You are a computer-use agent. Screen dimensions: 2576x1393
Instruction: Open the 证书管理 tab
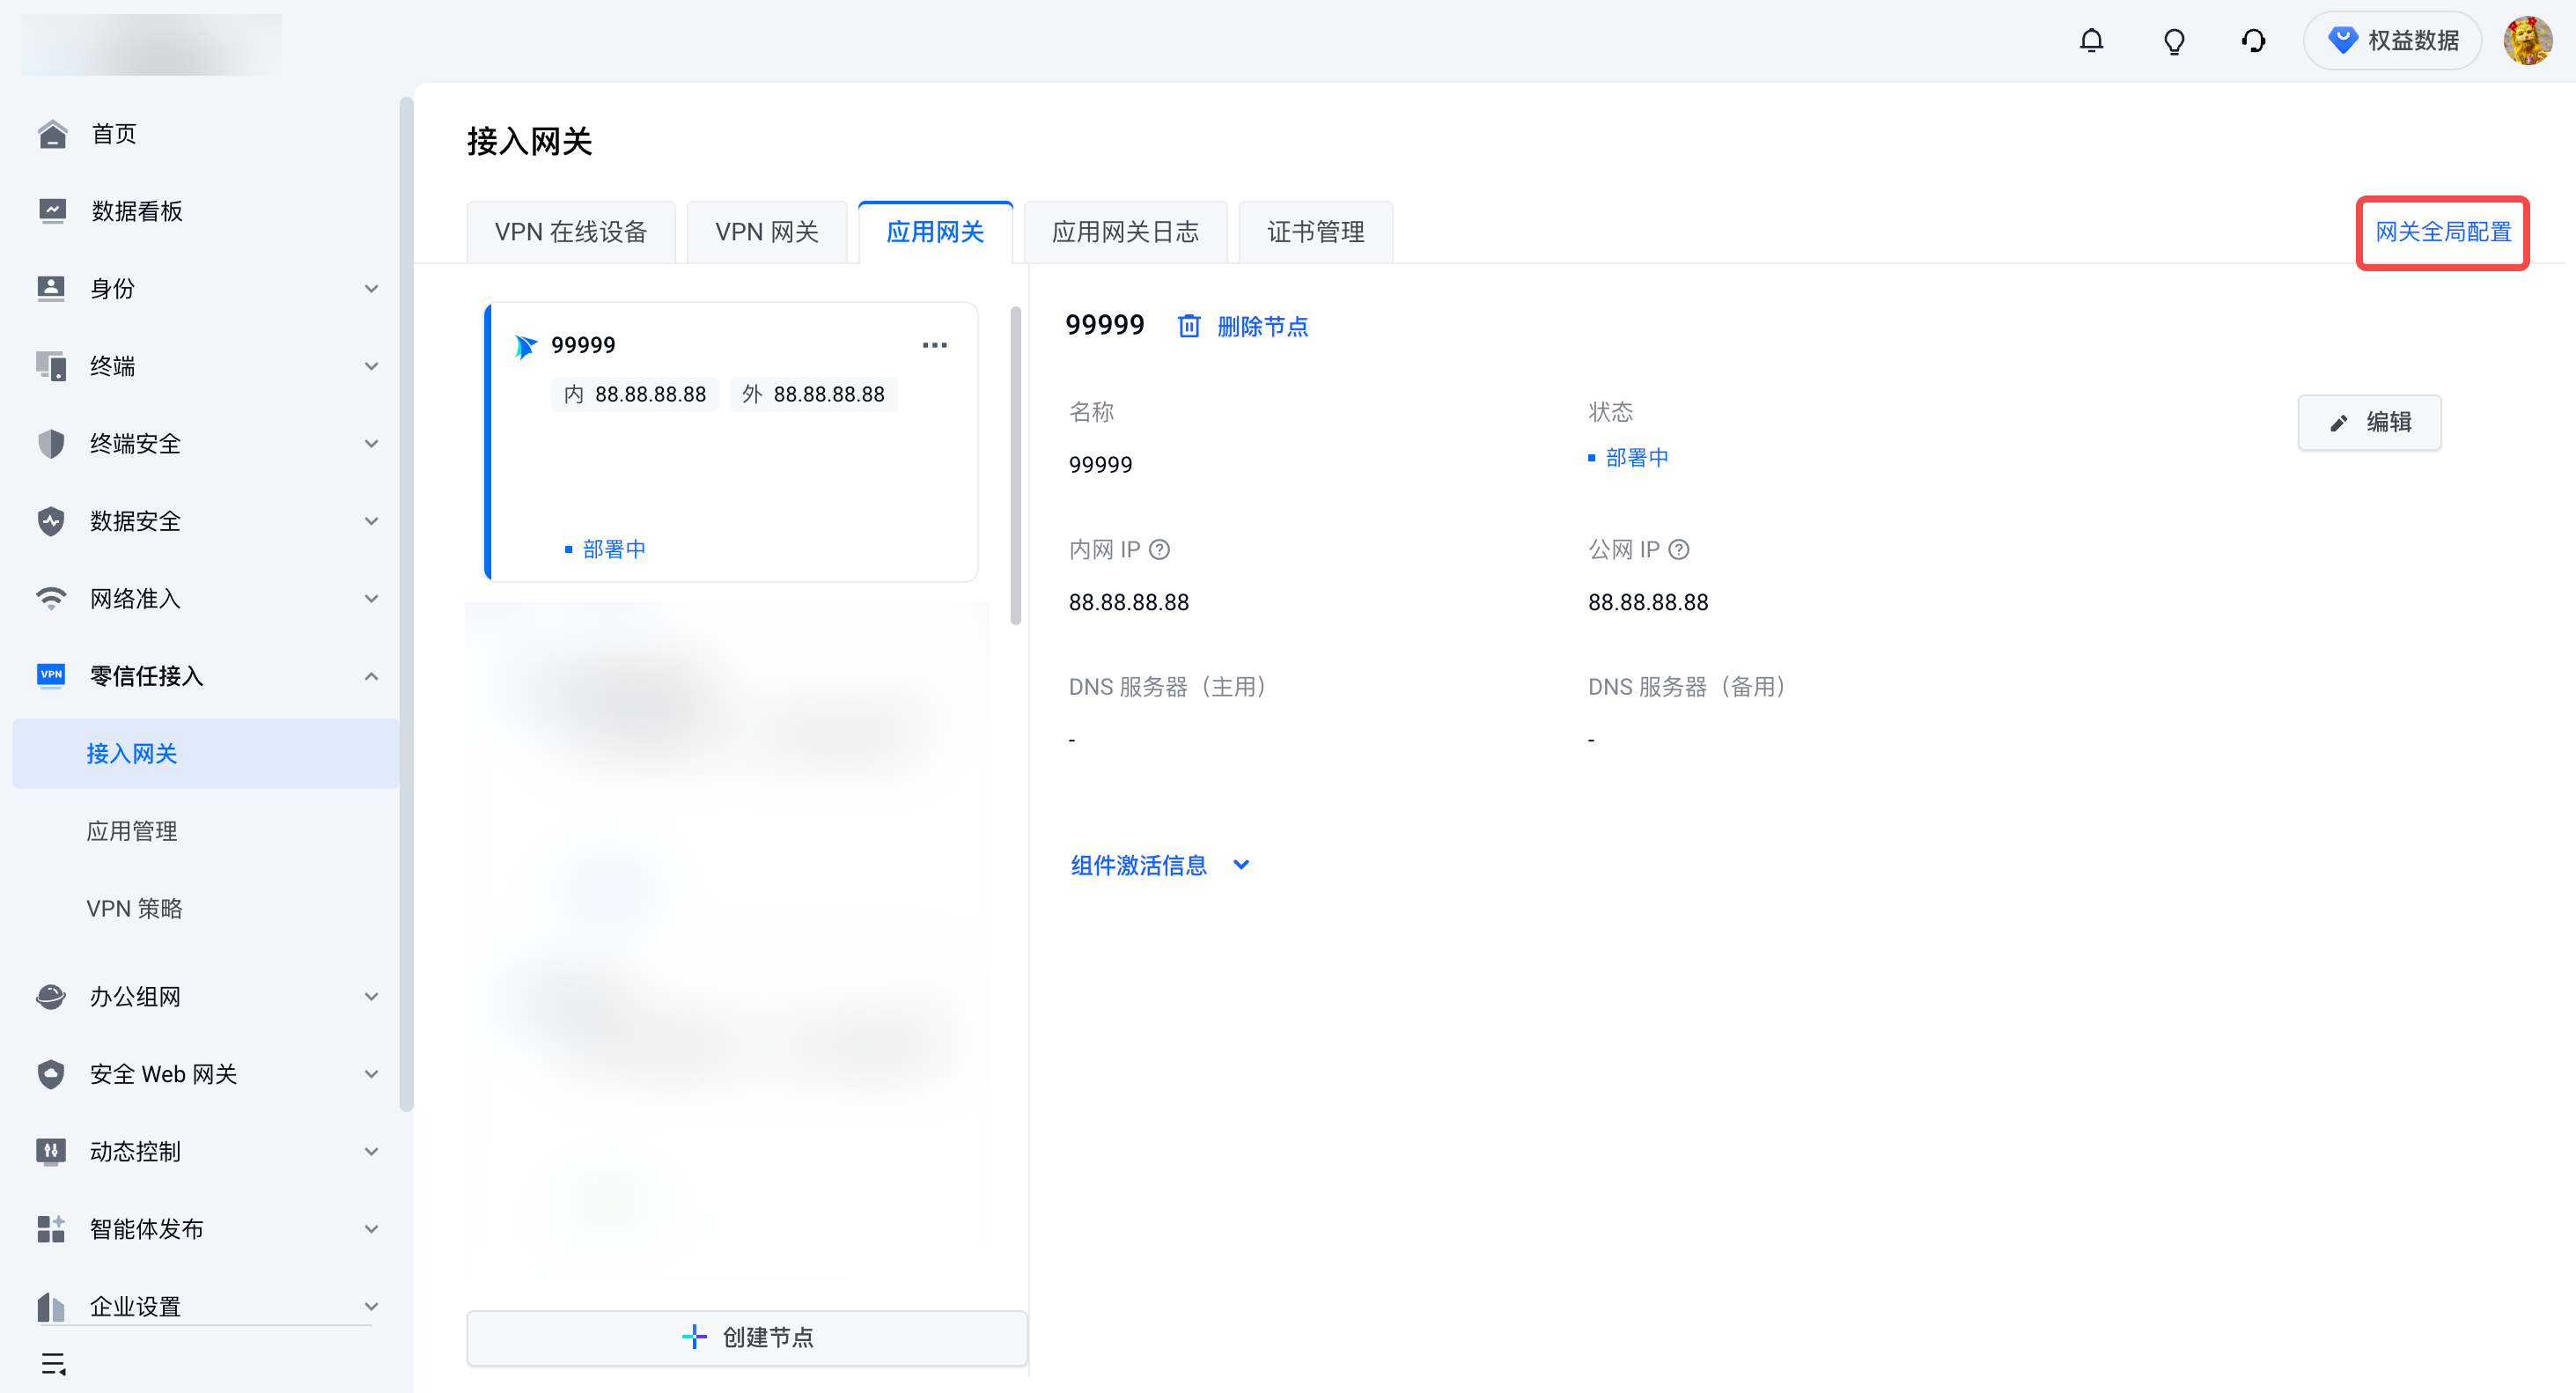(1314, 232)
